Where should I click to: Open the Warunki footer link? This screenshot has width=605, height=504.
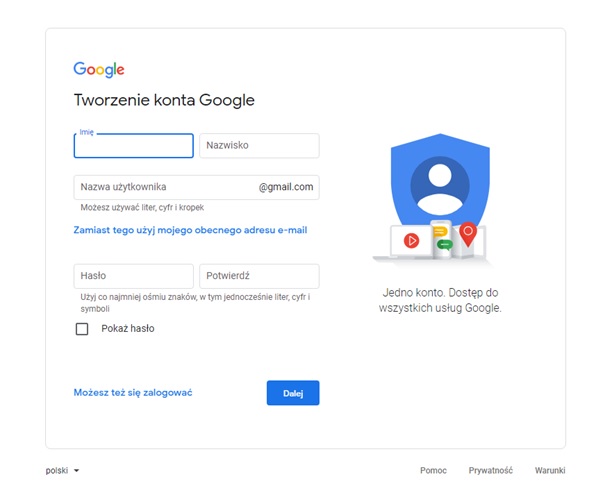pyautogui.click(x=550, y=470)
